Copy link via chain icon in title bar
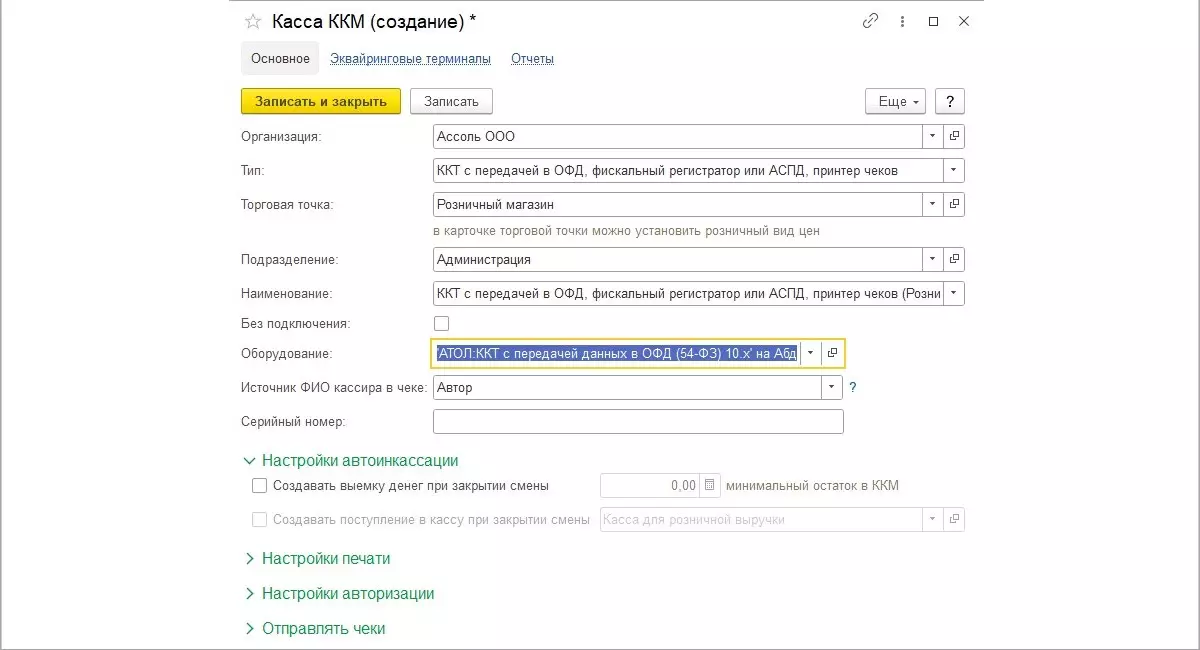This screenshot has height=650, width=1200. [871, 21]
